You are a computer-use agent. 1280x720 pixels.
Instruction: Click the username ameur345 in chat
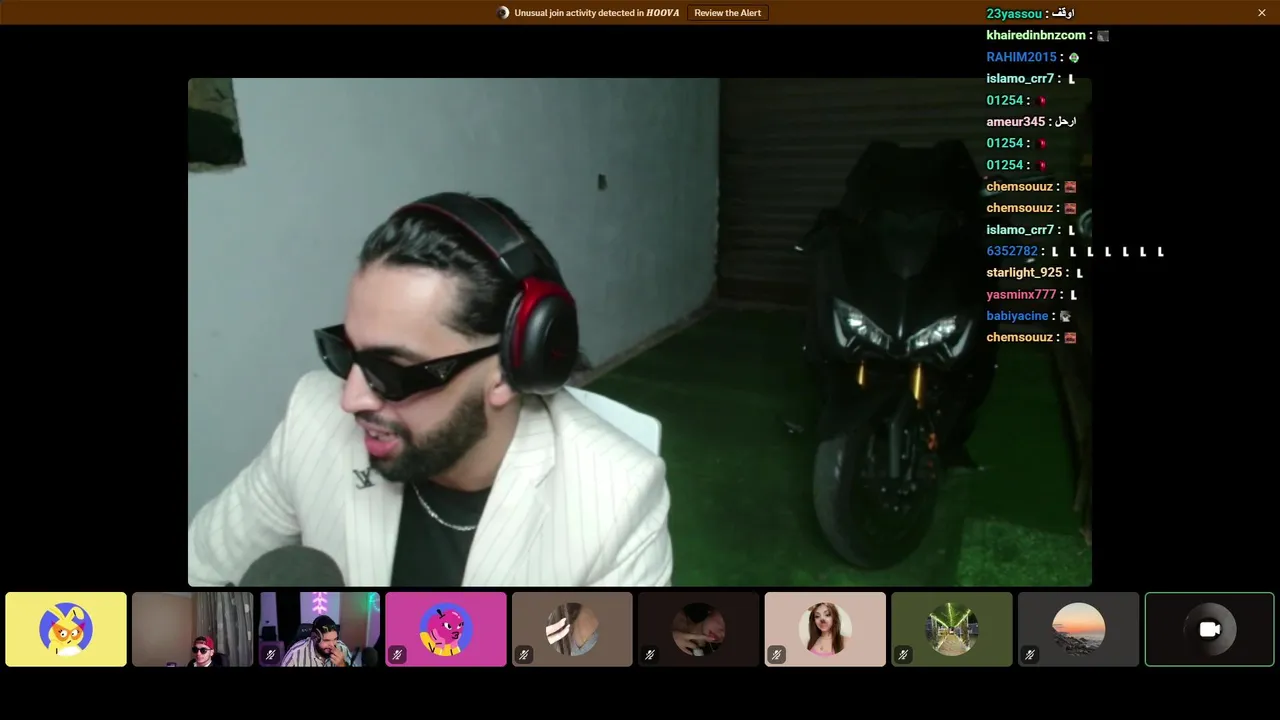pyautogui.click(x=1015, y=122)
